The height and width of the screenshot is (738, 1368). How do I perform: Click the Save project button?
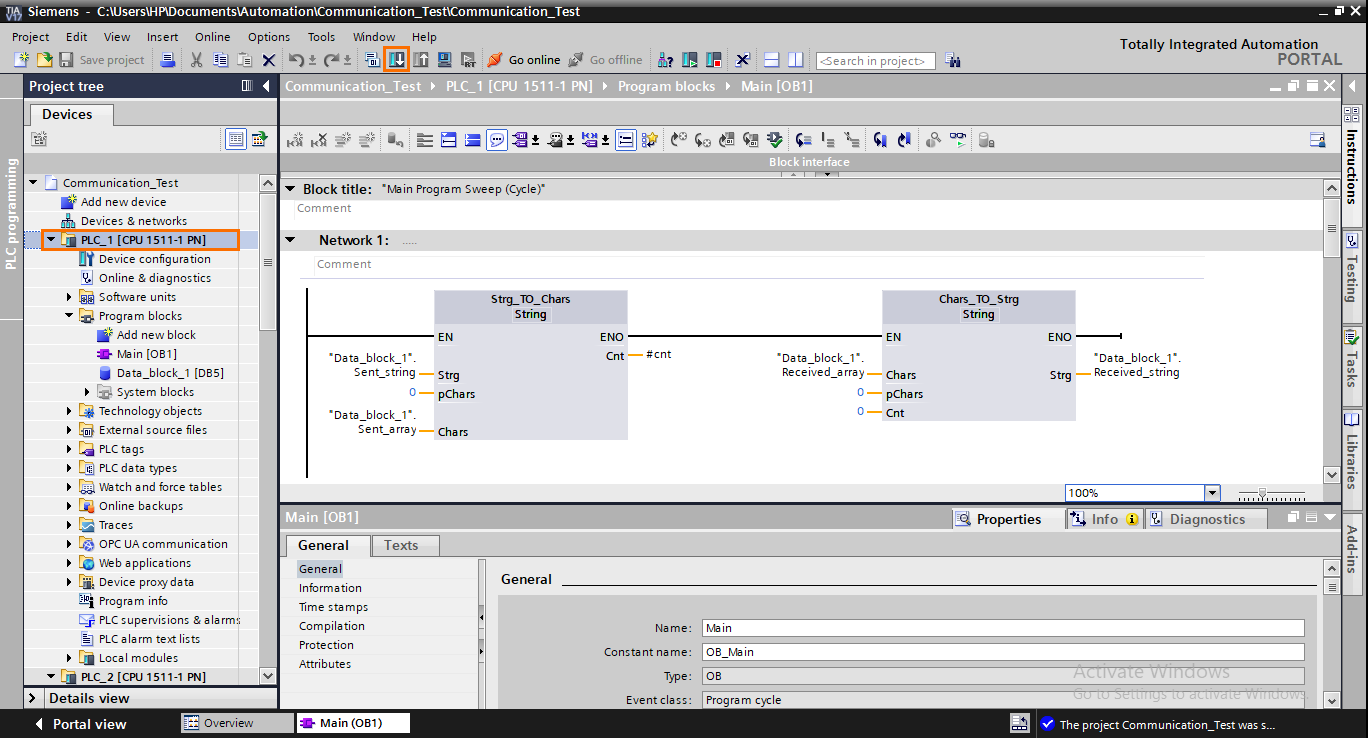pyautogui.click(x=102, y=60)
